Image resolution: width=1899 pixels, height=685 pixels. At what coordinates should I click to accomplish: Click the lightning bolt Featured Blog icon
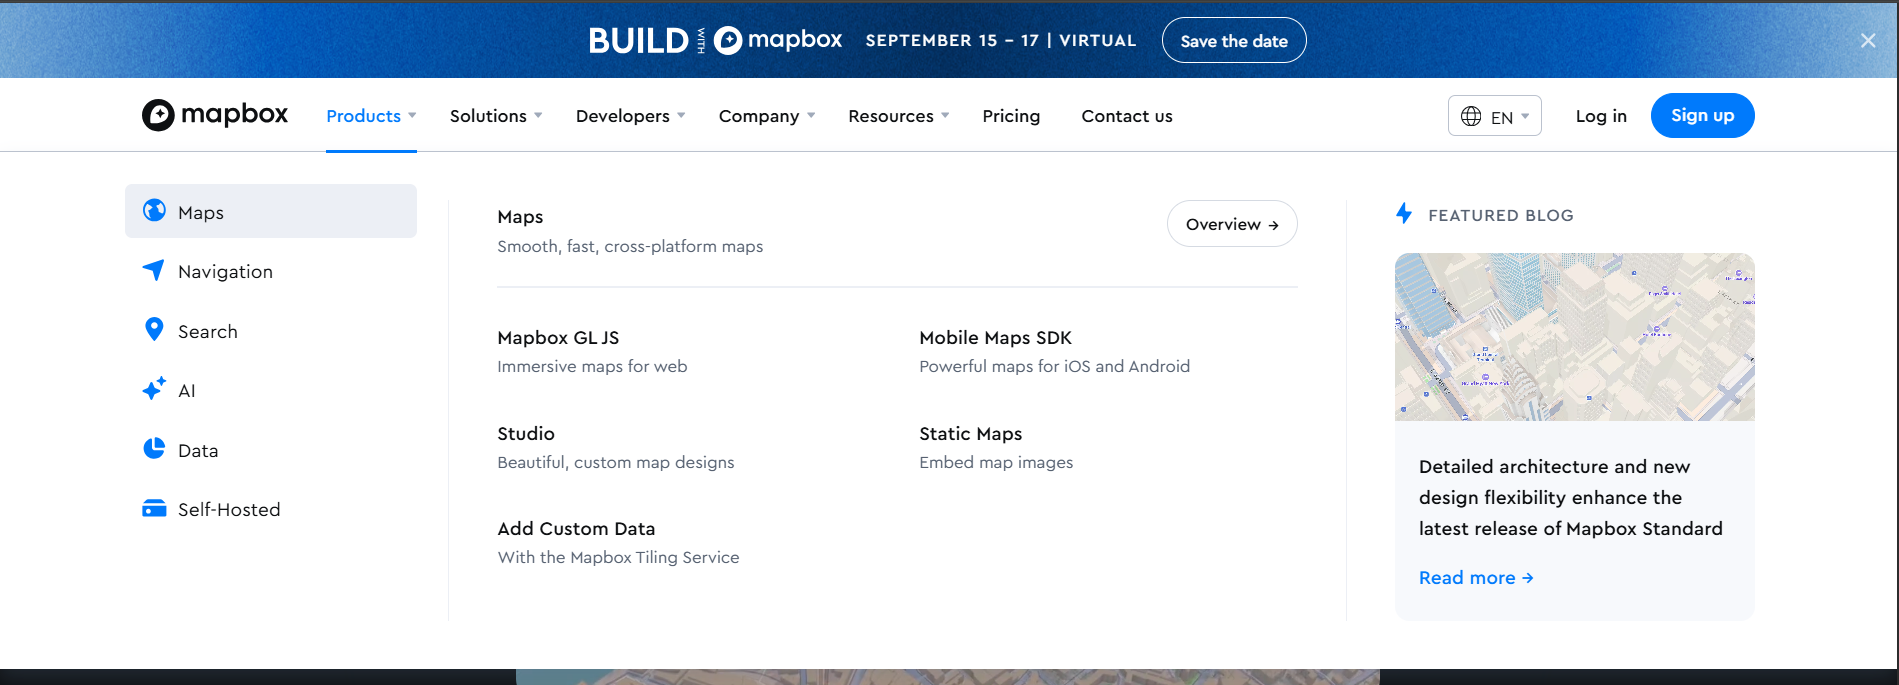coord(1404,213)
